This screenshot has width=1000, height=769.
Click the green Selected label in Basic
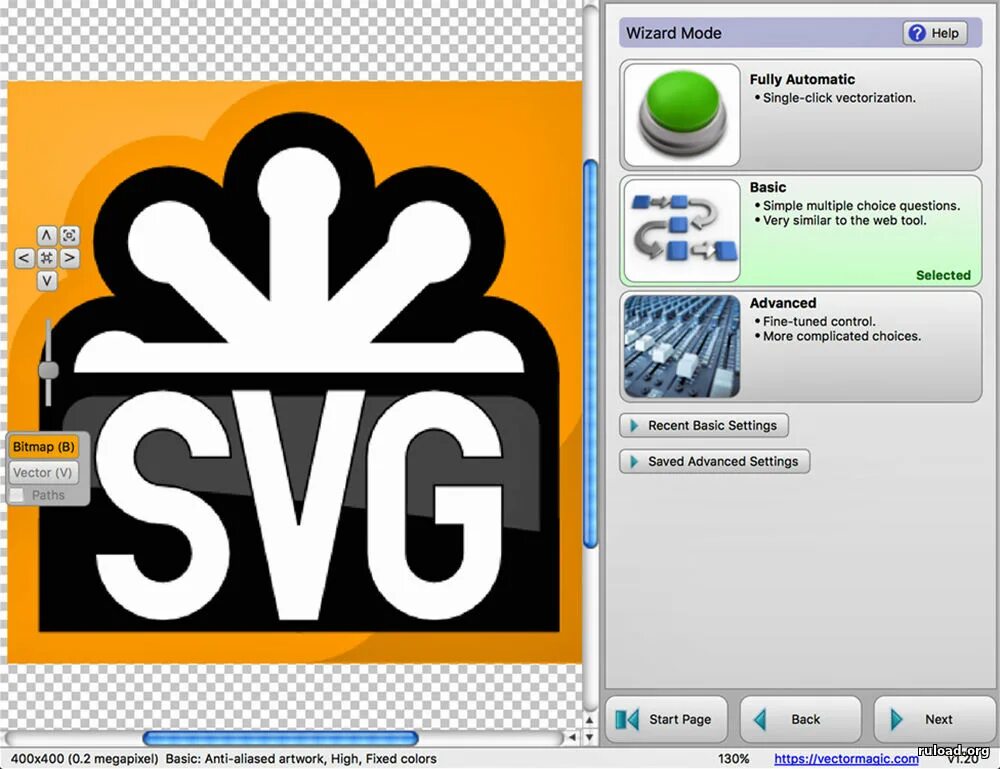pos(943,275)
